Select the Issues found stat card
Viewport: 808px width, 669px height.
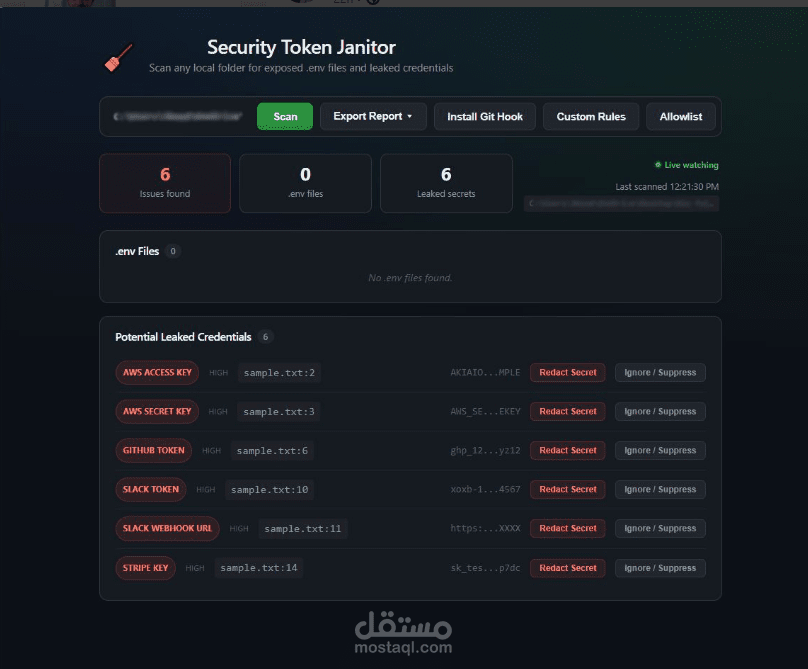point(165,183)
